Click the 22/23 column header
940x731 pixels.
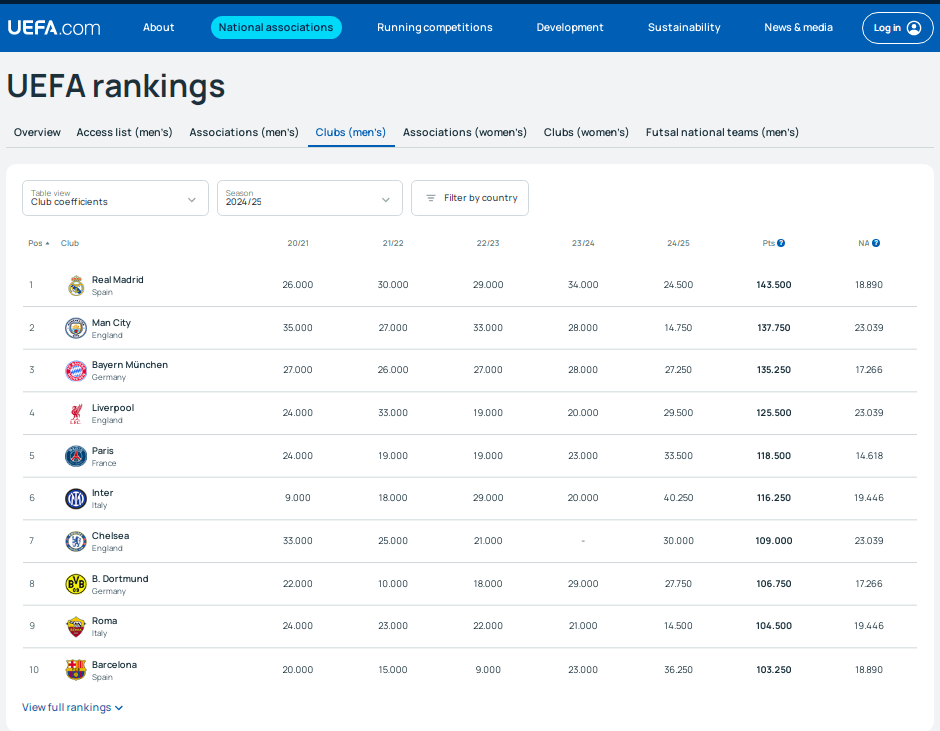pos(488,243)
